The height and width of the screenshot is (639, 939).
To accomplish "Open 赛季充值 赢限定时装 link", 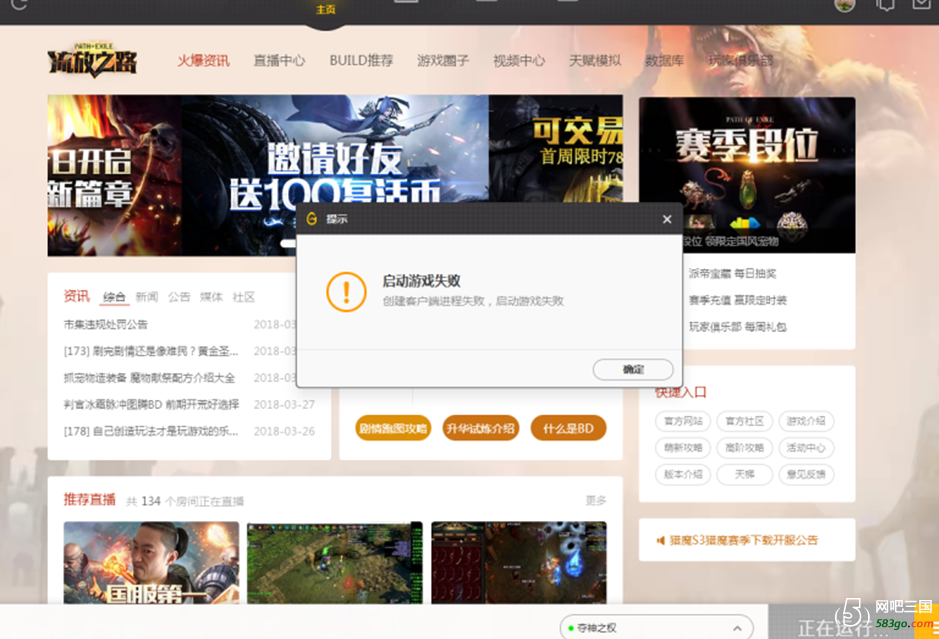I will (738, 300).
